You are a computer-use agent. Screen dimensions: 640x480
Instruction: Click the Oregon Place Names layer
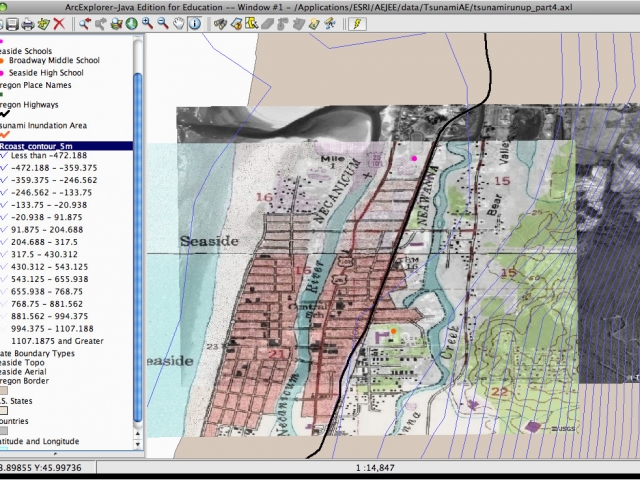[x=36, y=85]
